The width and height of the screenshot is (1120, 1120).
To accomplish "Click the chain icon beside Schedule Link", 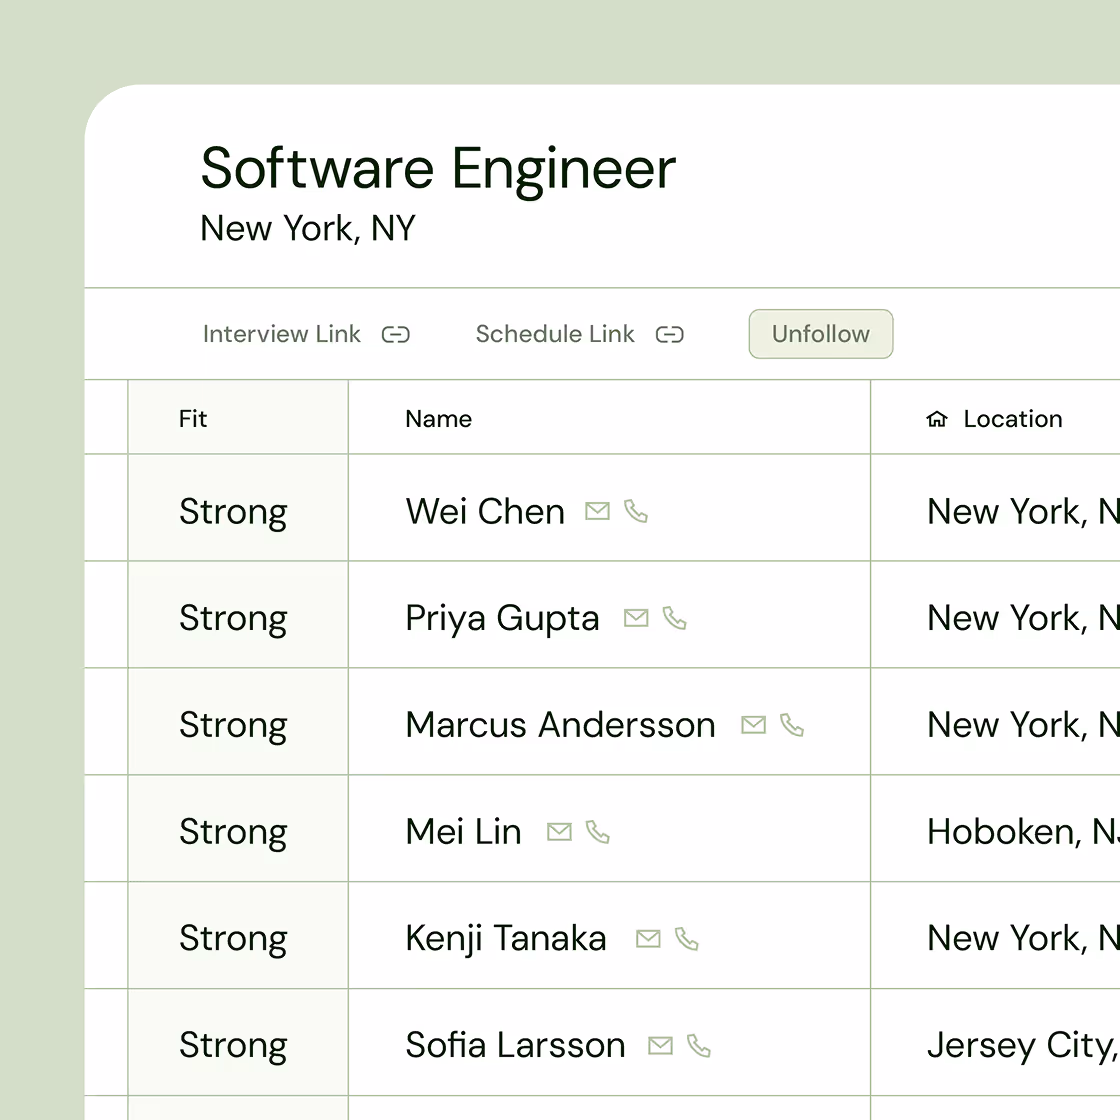I will 669,335.
